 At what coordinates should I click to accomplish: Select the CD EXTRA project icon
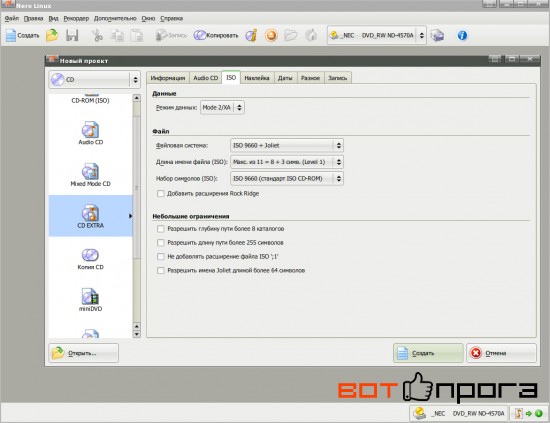(90, 216)
